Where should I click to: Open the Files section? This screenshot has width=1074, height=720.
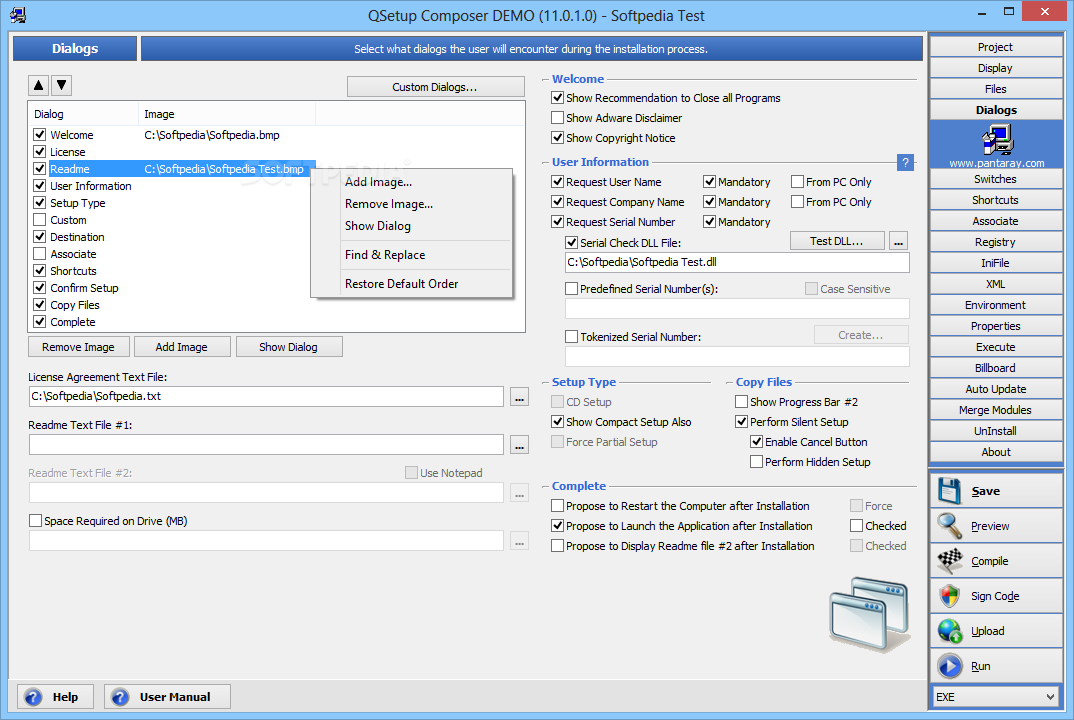click(x=995, y=89)
